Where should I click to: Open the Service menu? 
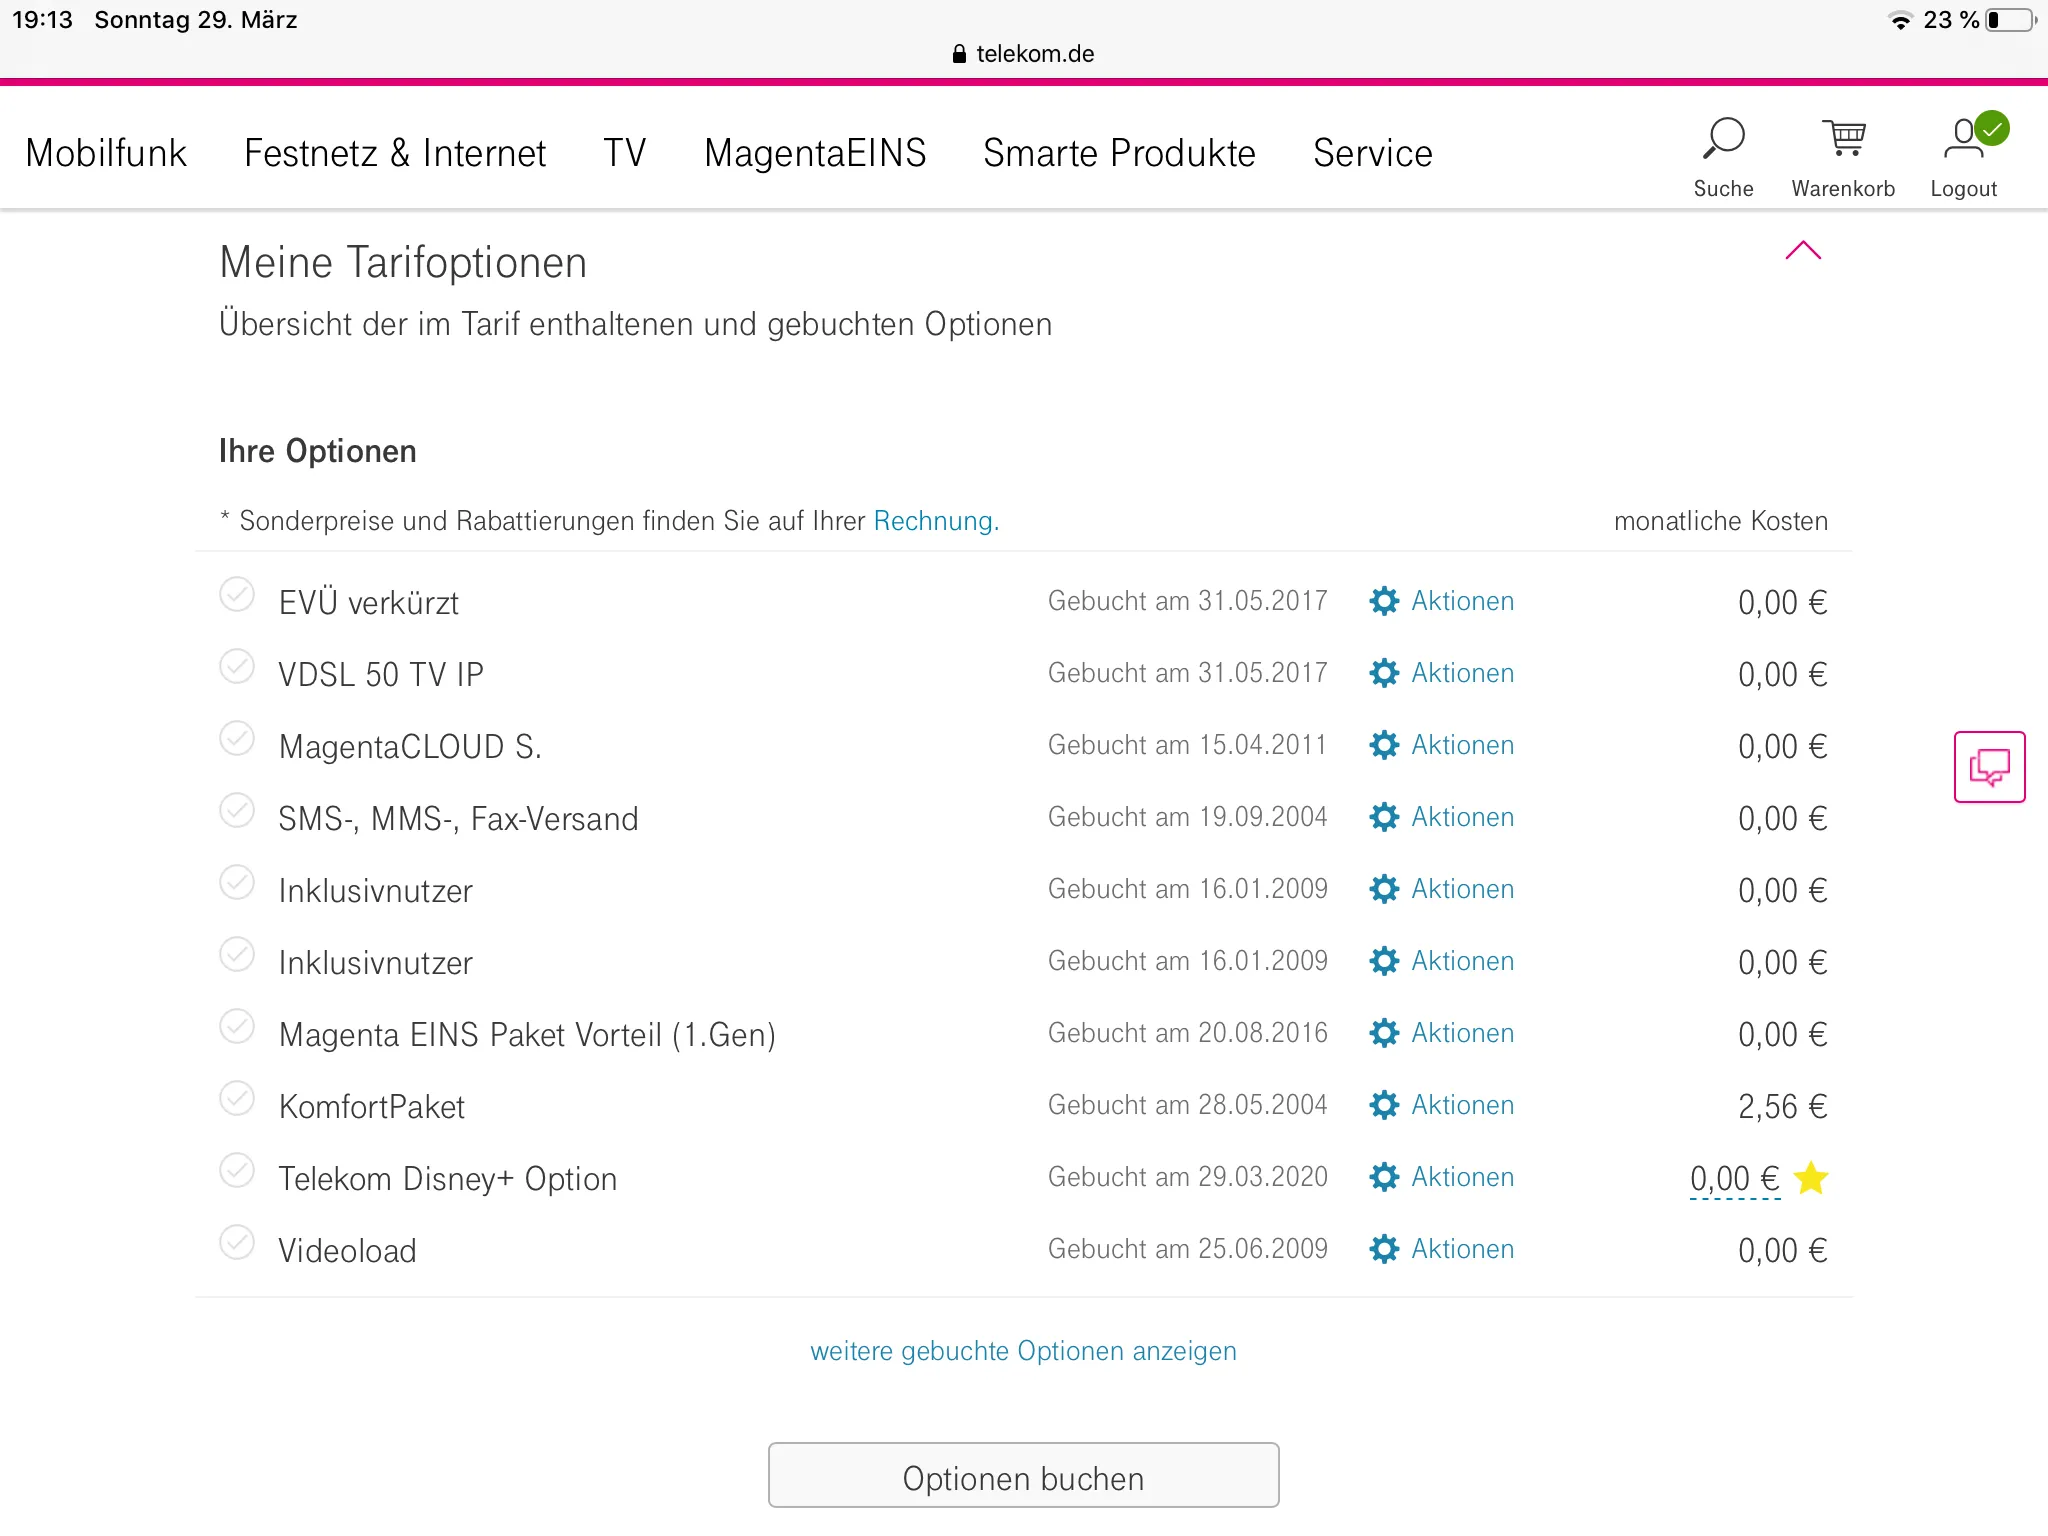[1373, 153]
